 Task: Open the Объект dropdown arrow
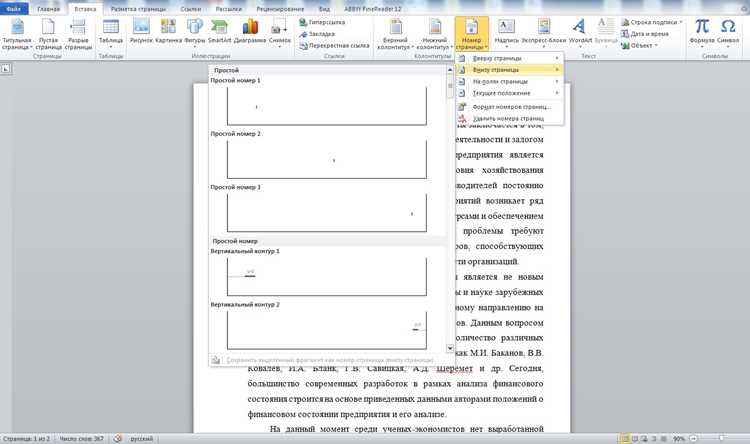(656, 46)
